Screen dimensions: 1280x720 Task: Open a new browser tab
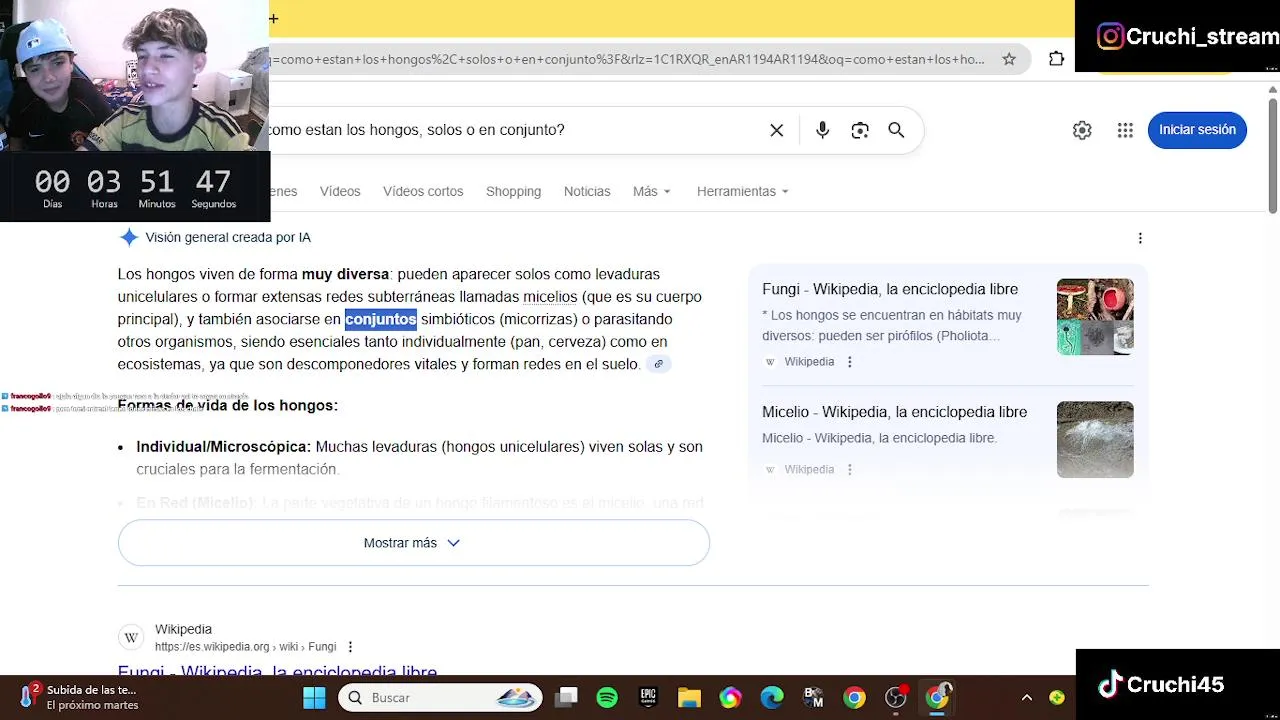tap(273, 18)
